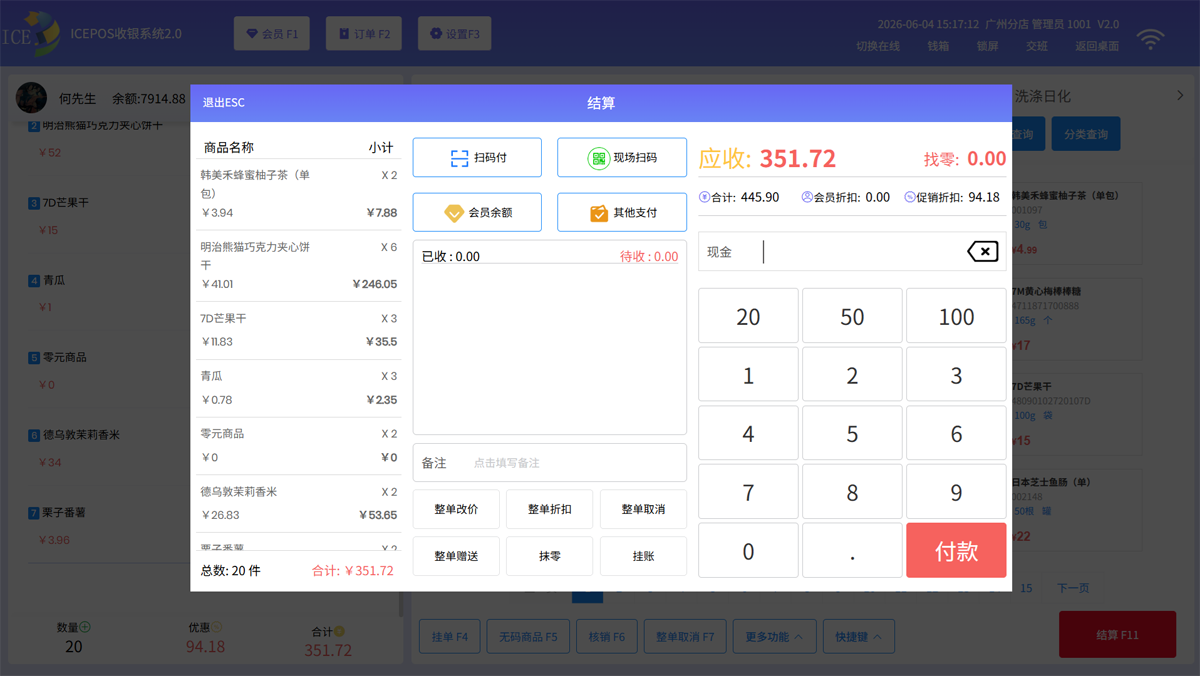Image resolution: width=1200 pixels, height=676 pixels.
Task: Click the 洗涤日化 category tab
Action: click(1042, 96)
